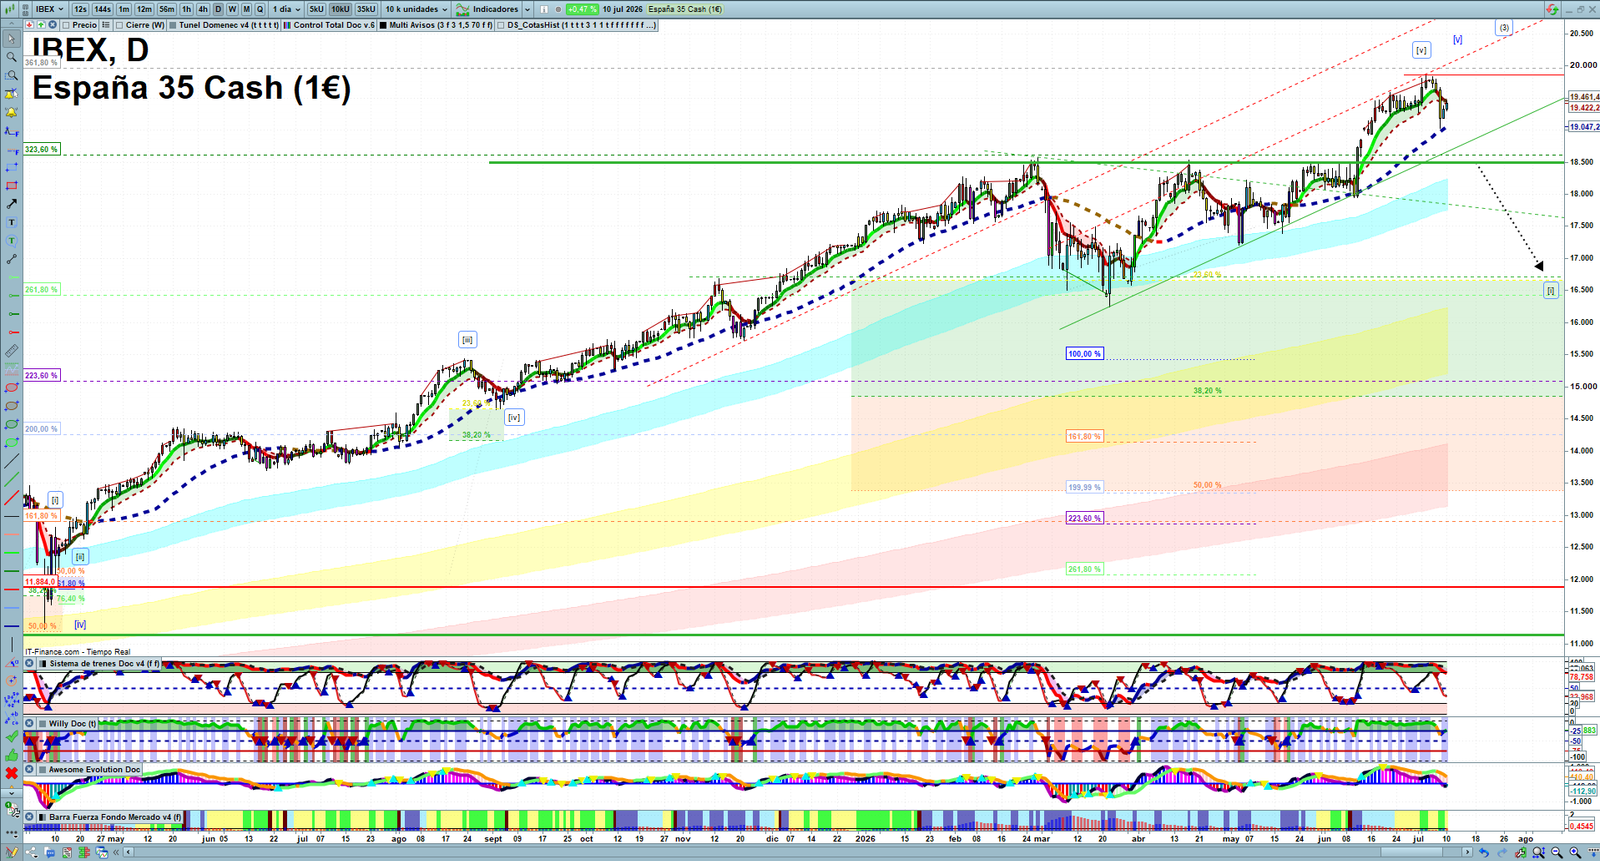Pick the black arrow drawing tool
Viewport: 1600px width, 861px height.
(11, 204)
